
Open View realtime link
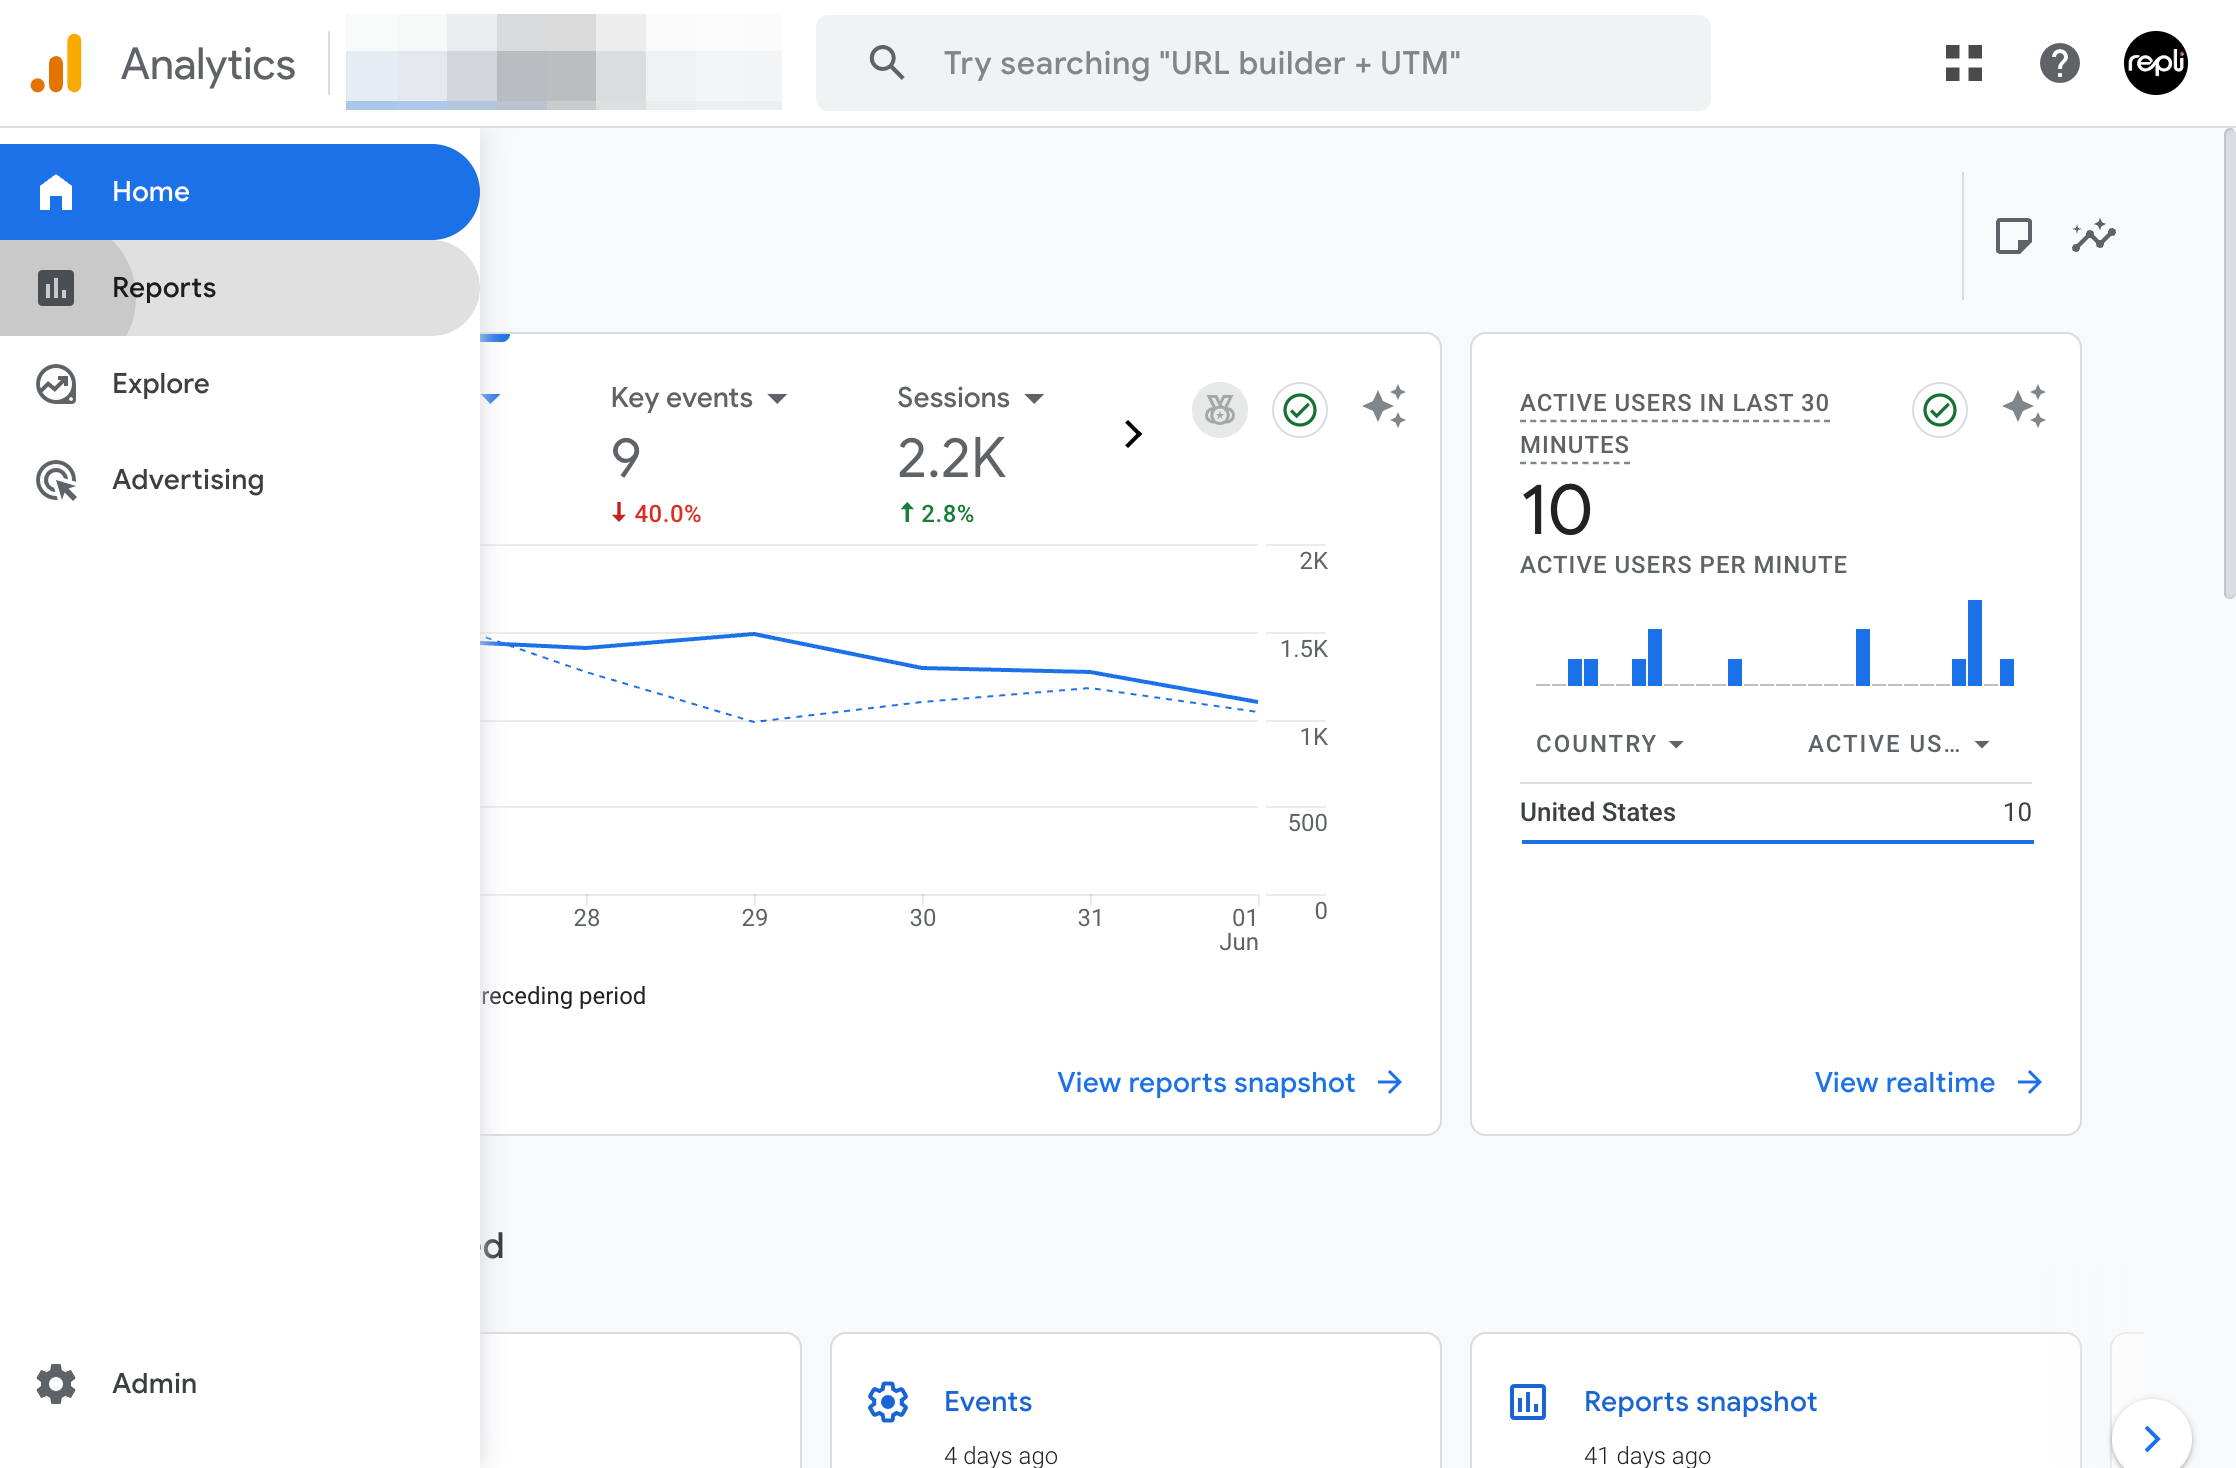[1928, 1083]
